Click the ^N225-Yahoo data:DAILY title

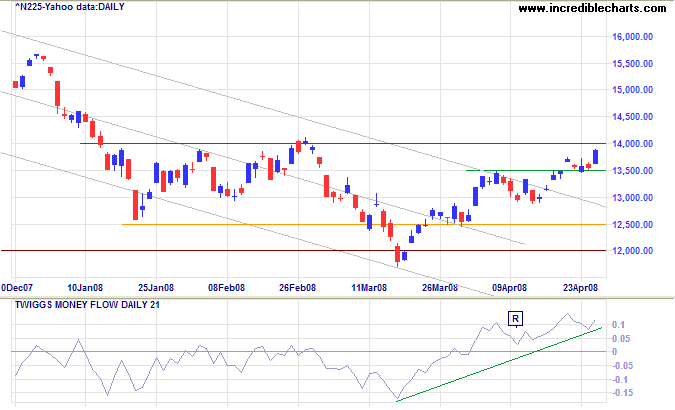point(70,7)
